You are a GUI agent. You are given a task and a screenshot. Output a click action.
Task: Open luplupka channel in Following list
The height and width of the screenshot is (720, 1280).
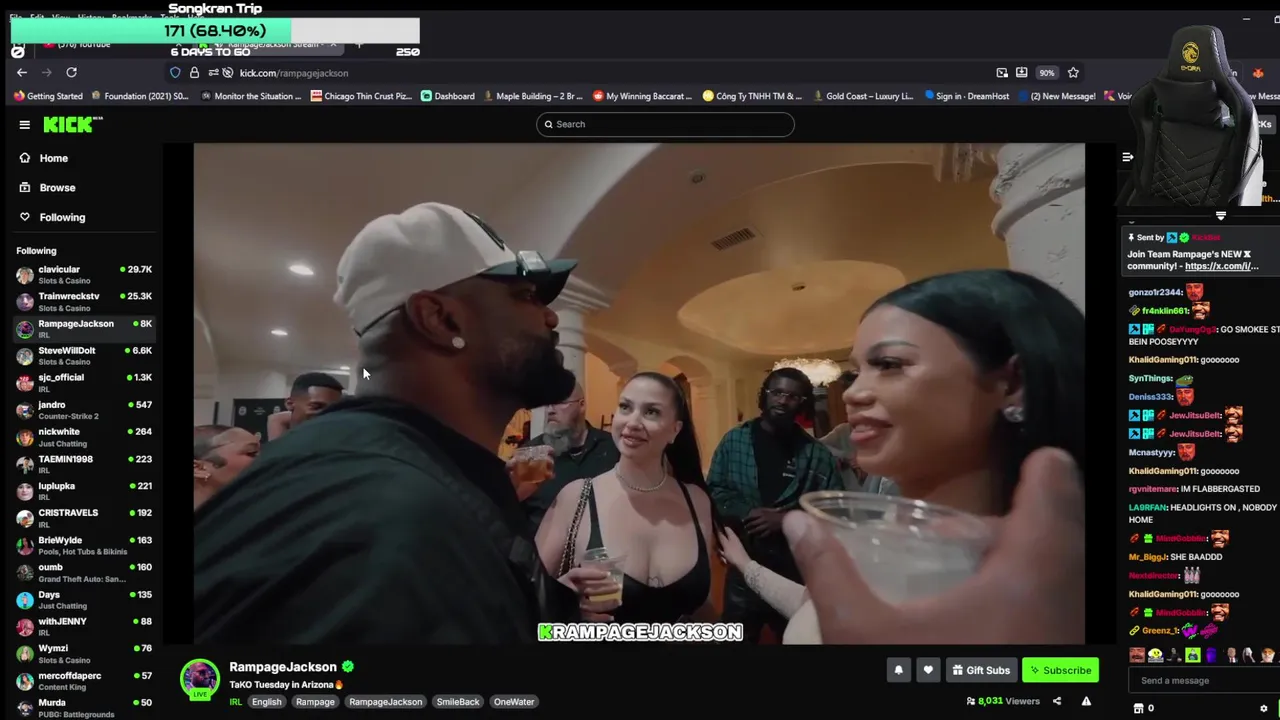pyautogui.click(x=84, y=490)
